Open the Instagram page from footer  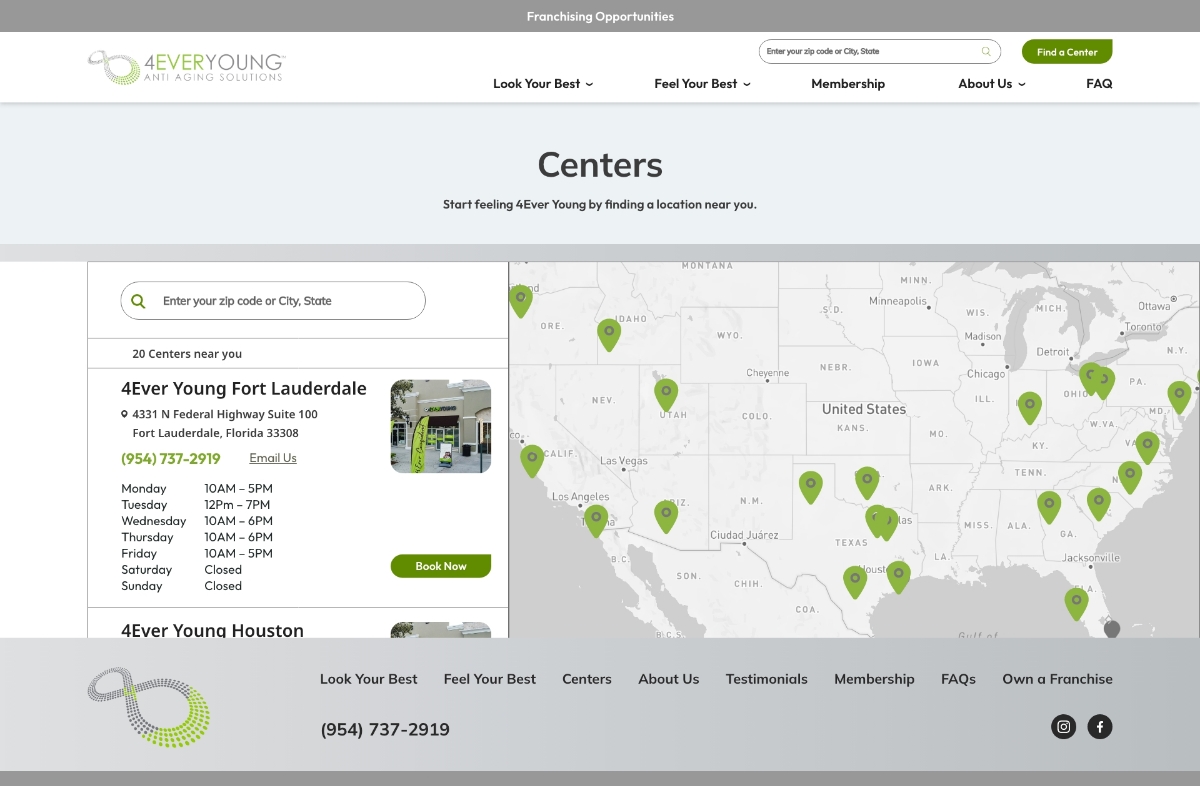(x=1064, y=727)
